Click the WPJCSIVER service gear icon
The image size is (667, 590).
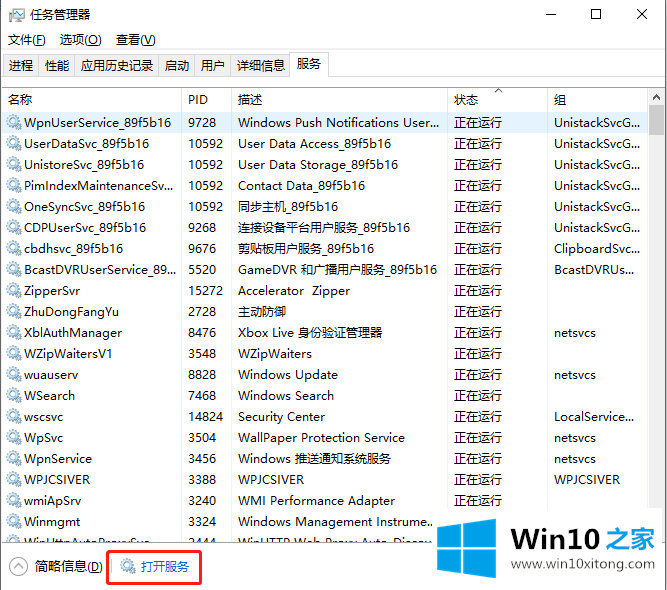pos(14,479)
